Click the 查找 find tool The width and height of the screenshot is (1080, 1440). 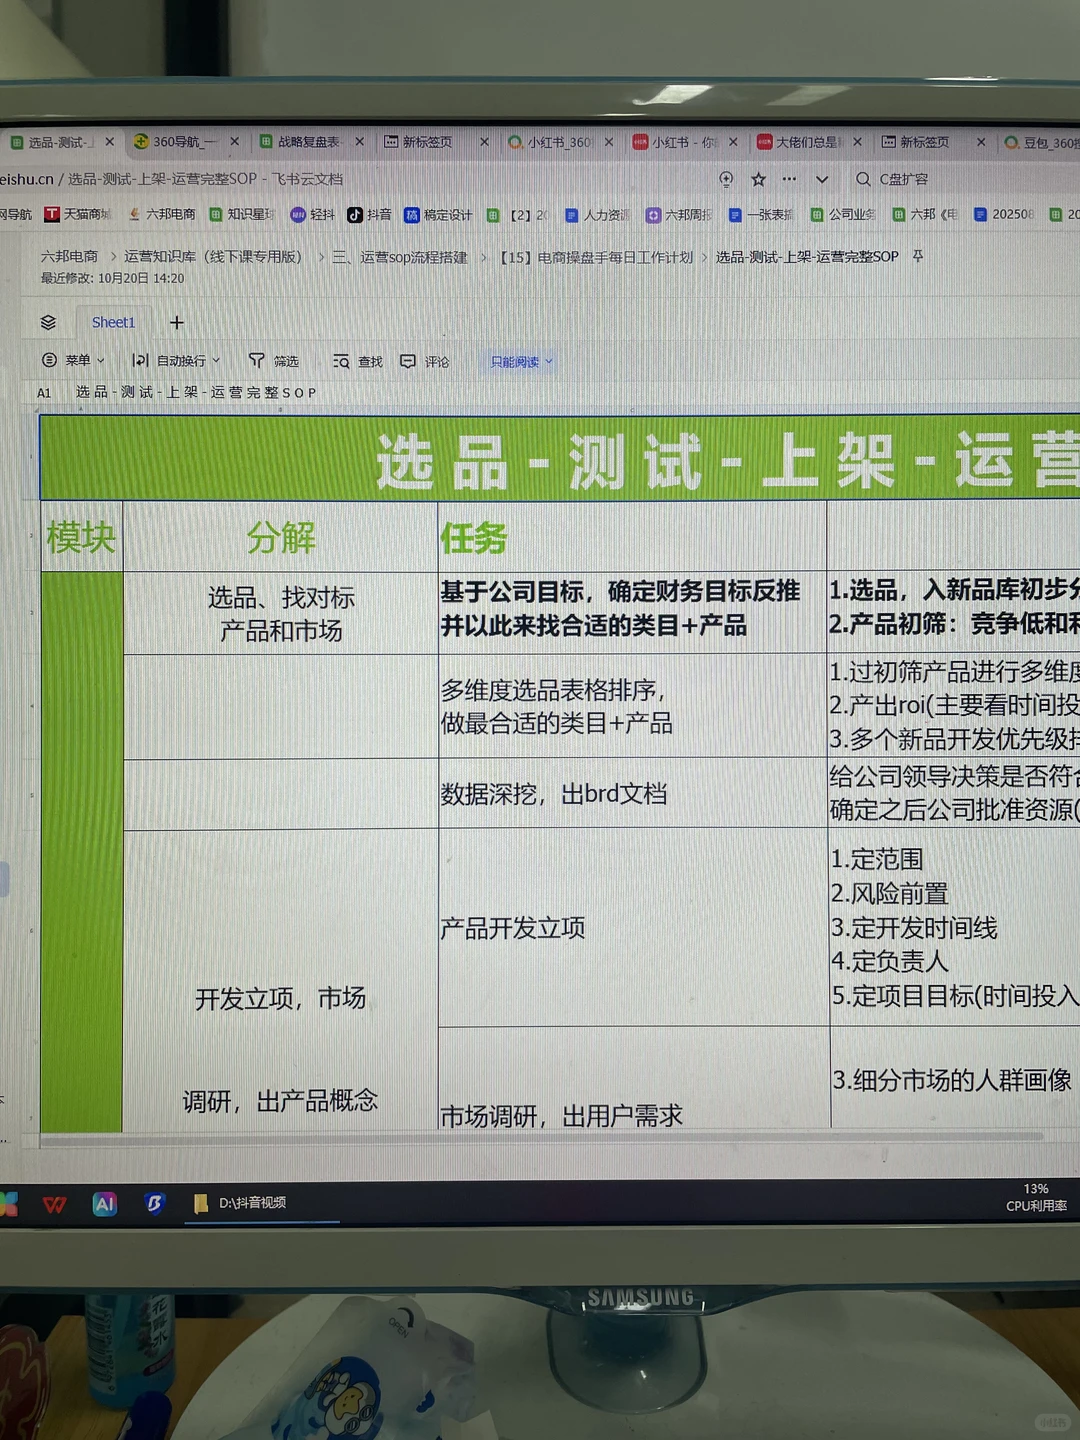coord(358,361)
